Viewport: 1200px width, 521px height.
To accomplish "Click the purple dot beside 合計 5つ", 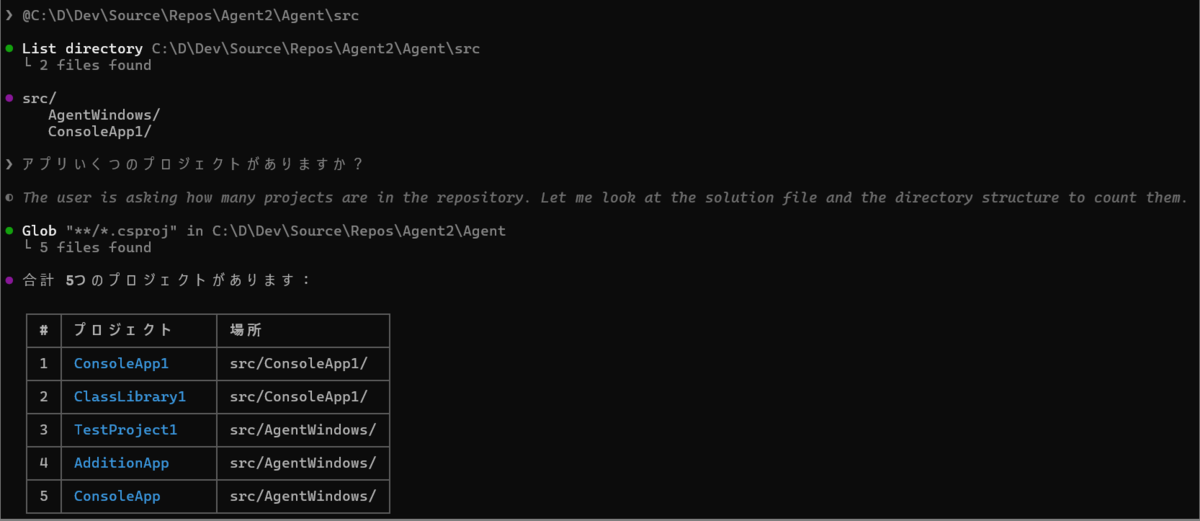I will [9, 280].
